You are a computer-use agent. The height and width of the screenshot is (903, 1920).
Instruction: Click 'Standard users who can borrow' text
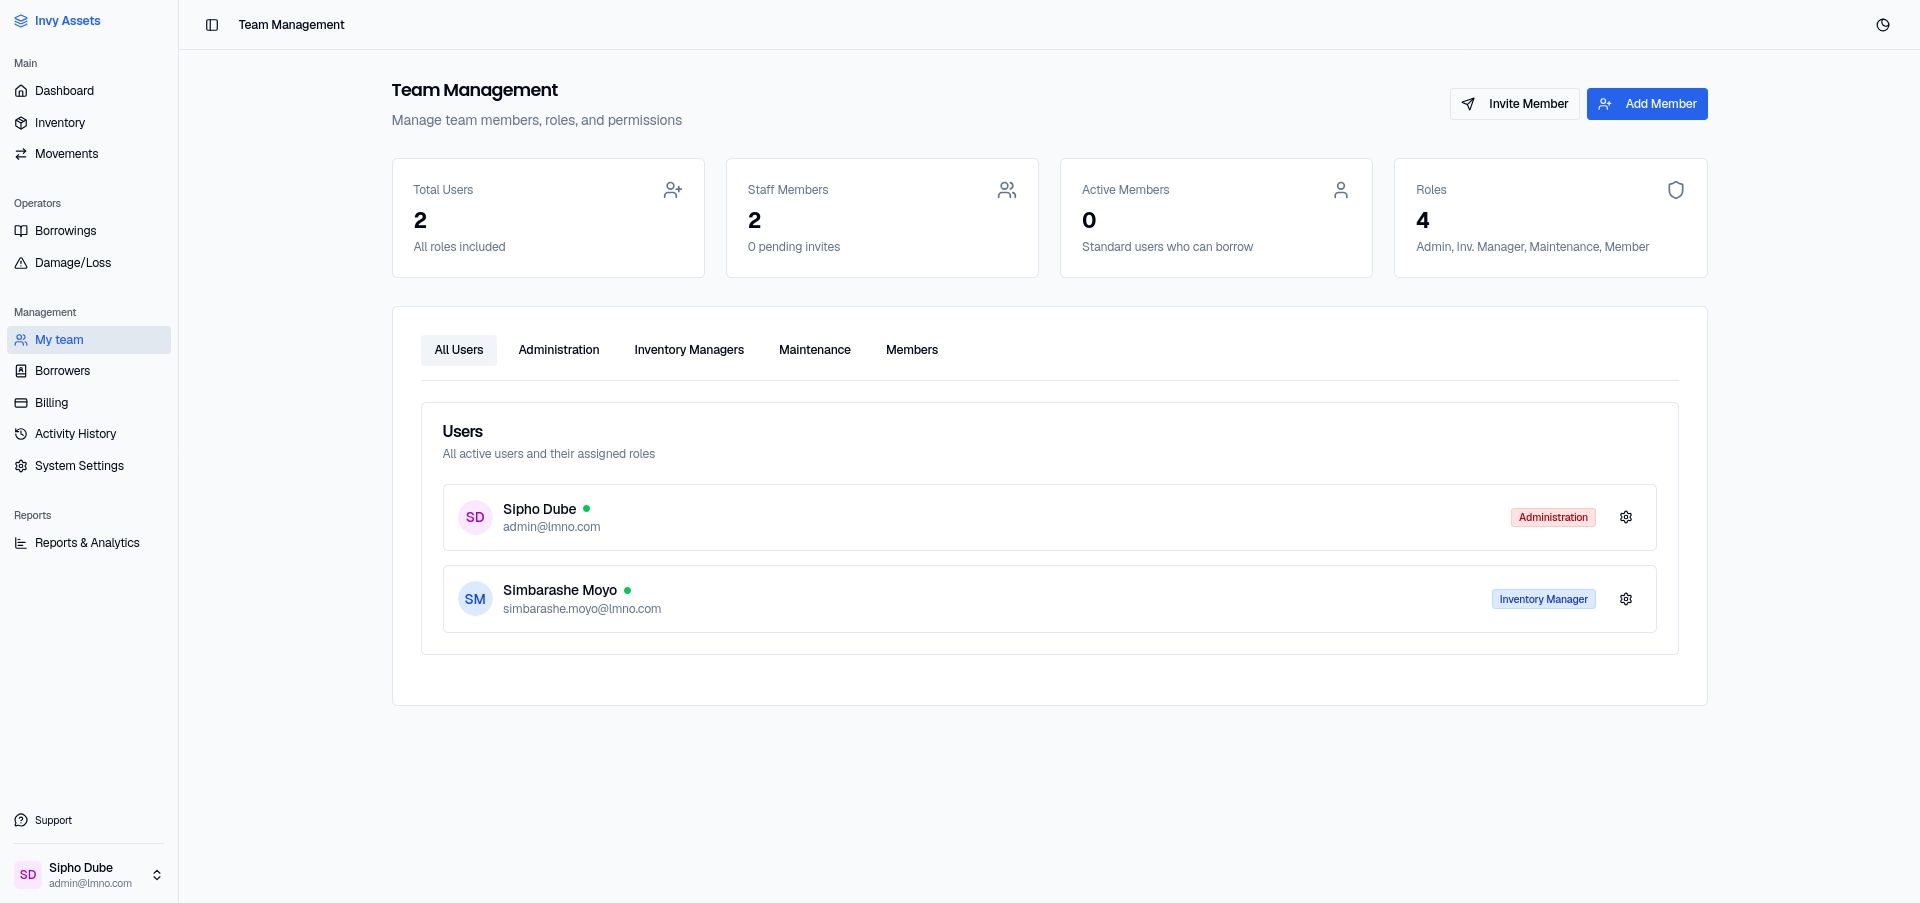click(1167, 247)
